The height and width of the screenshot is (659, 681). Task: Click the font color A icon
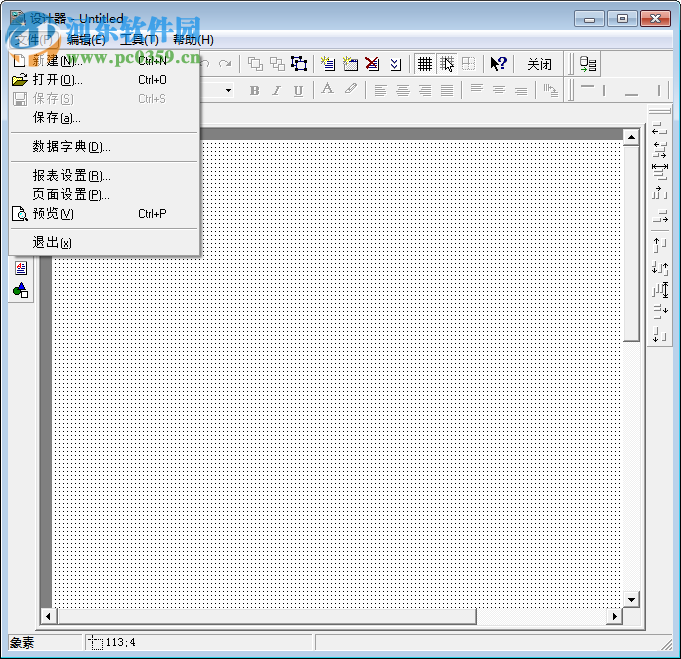(x=327, y=89)
